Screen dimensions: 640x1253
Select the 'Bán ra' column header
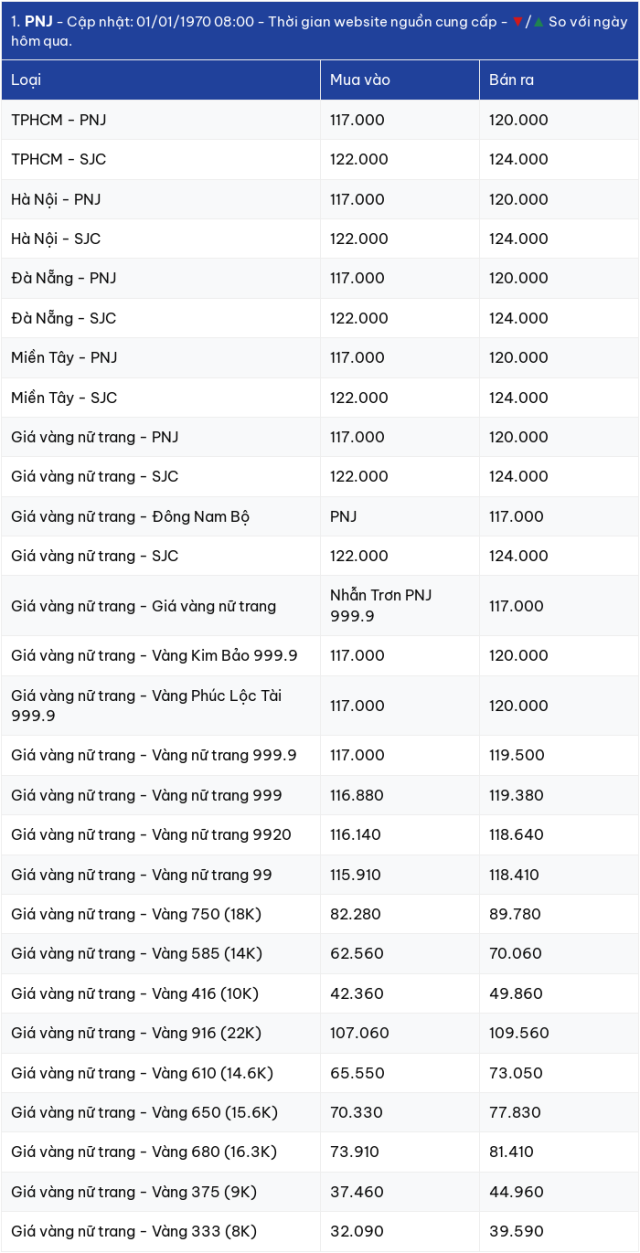point(512,80)
